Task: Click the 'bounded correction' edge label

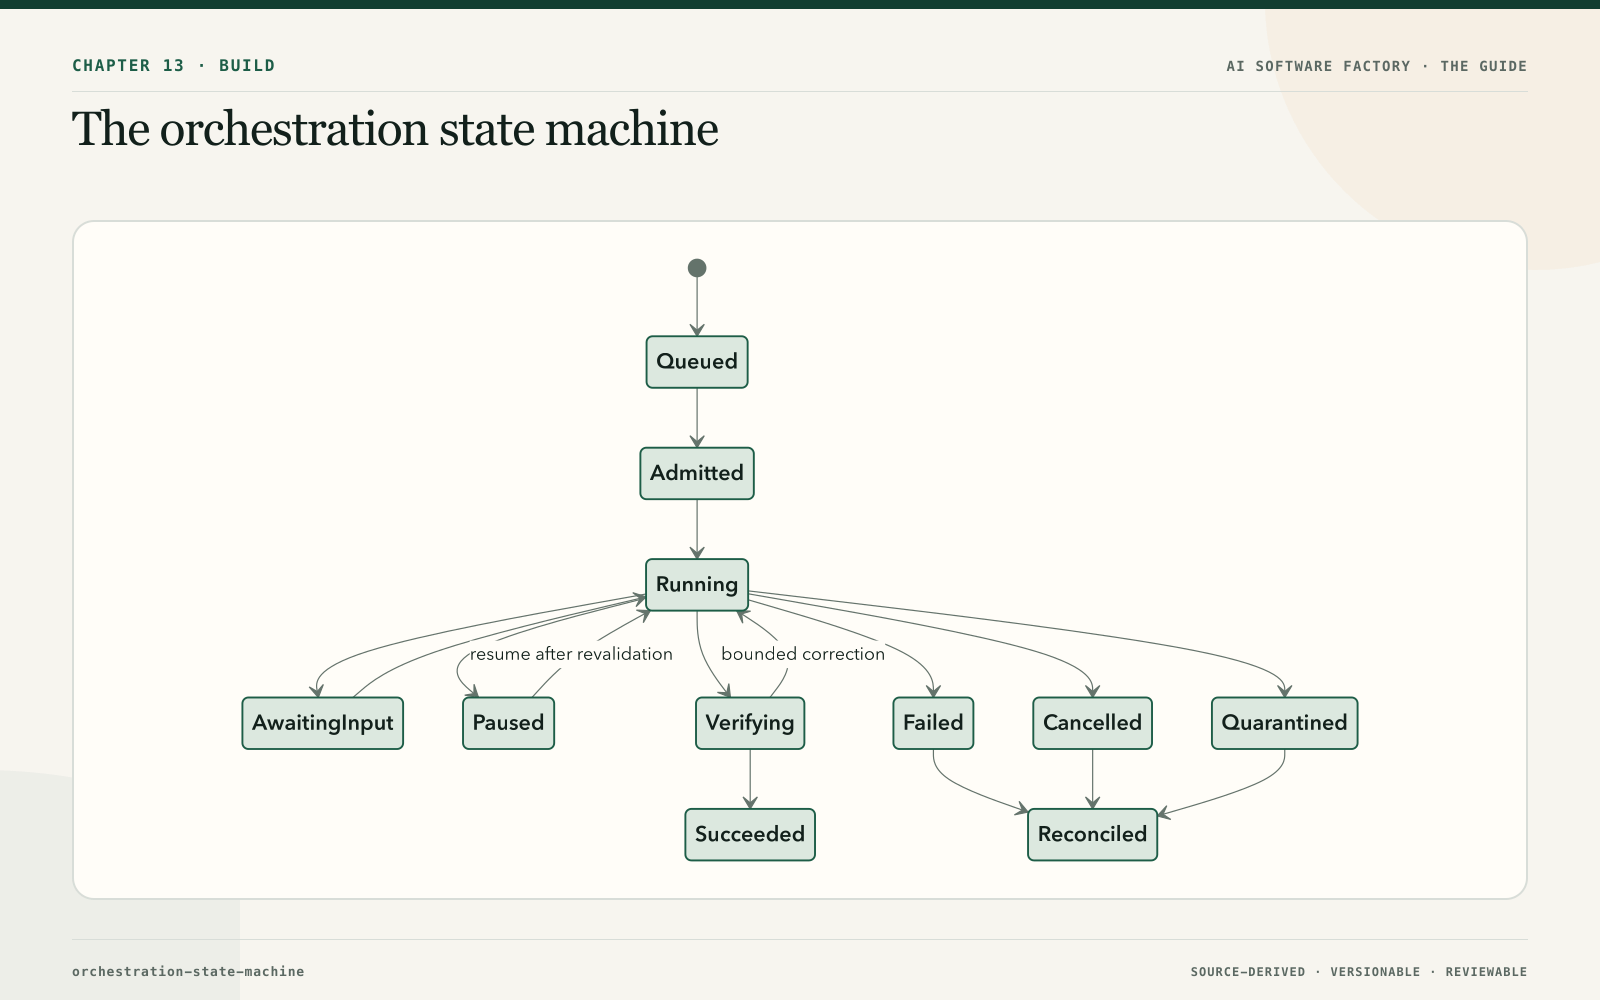Action: 803,654
